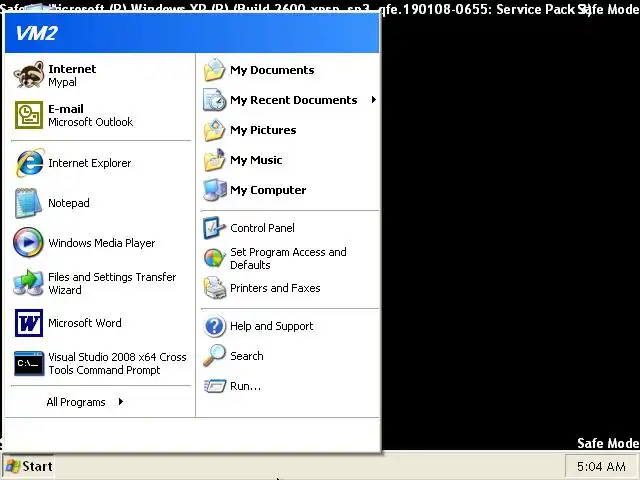Open the Mypal raccoon browser icon
Screen dimensions: 640x480
29,75
